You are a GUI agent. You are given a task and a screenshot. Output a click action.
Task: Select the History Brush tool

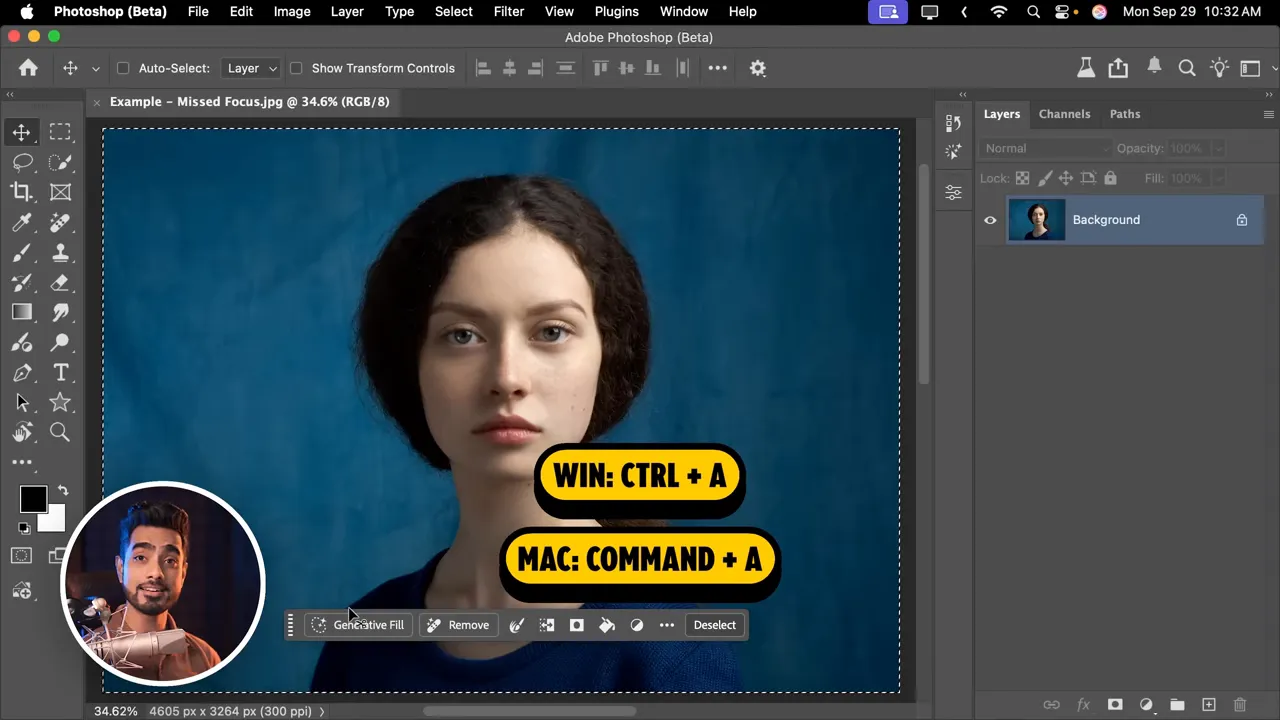pos(21,283)
